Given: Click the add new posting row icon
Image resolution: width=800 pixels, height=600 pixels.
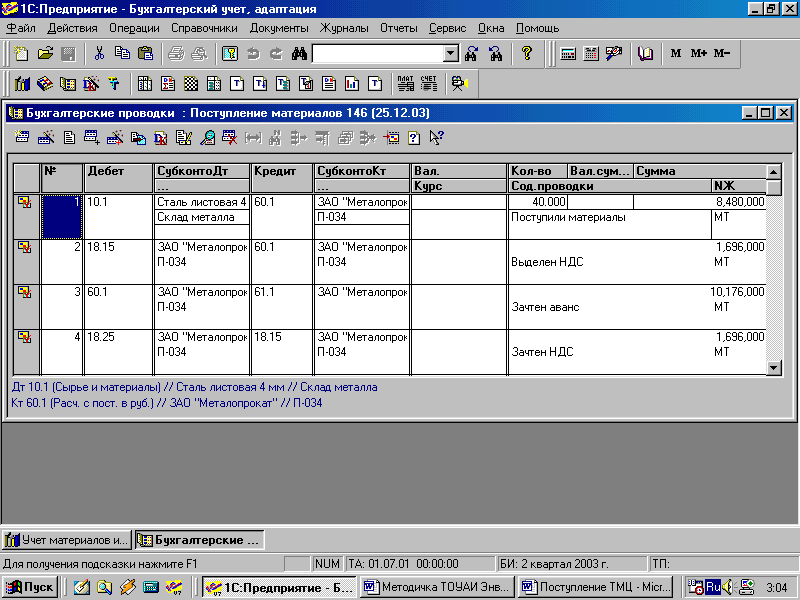Looking at the screenshot, I should (x=92, y=138).
